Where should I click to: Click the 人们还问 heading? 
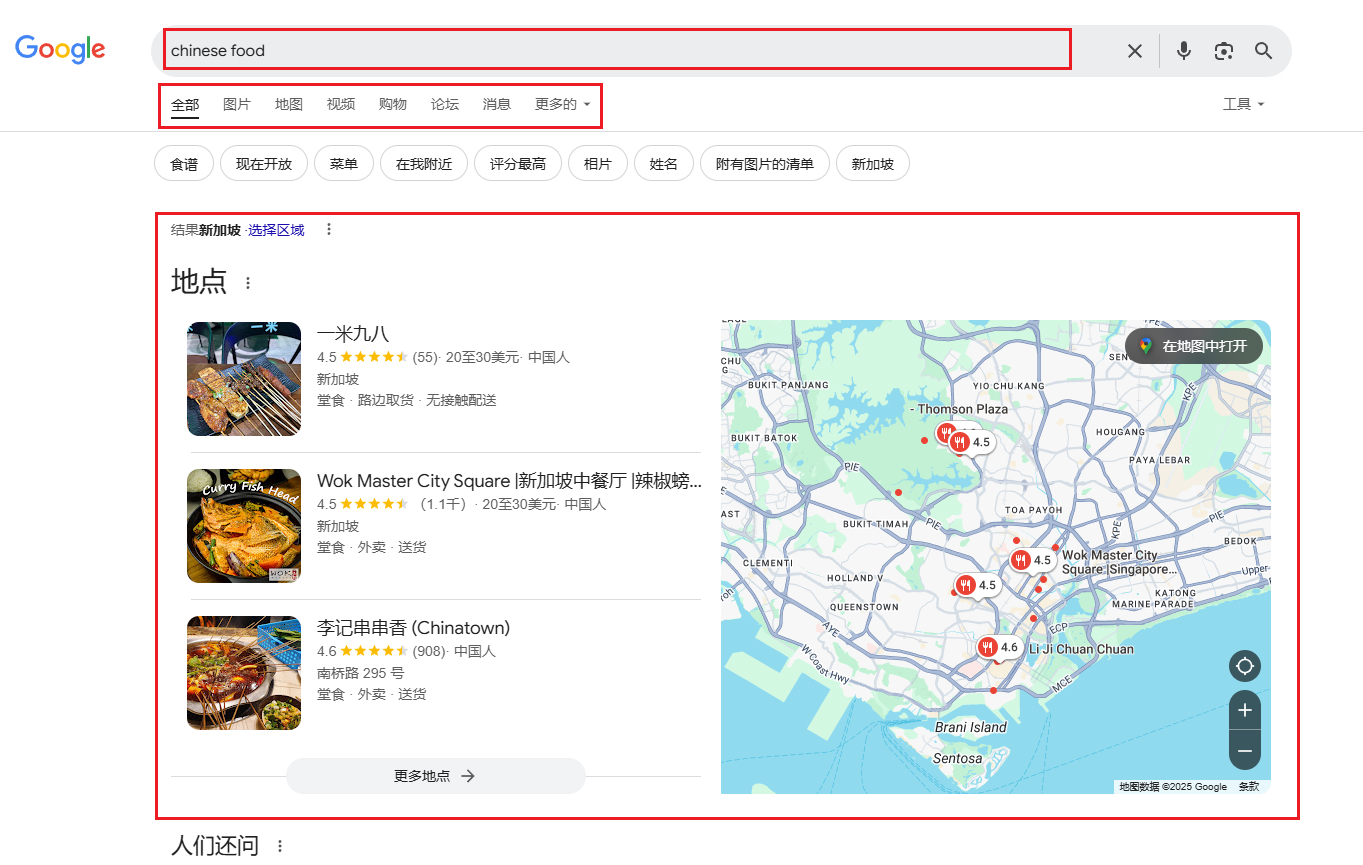pyautogui.click(x=215, y=846)
